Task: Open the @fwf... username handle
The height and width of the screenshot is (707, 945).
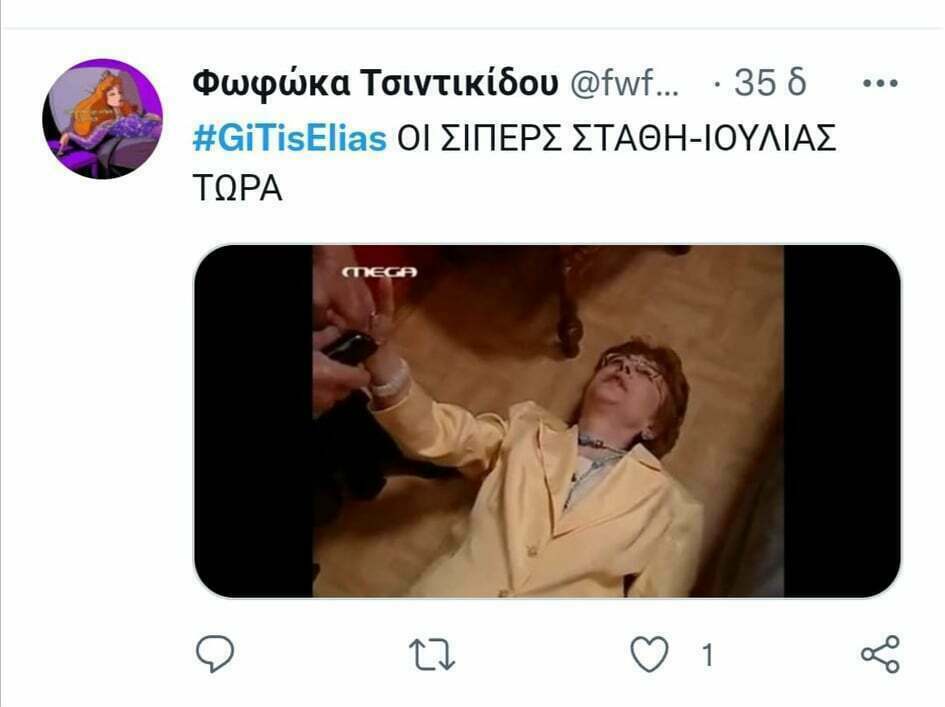Action: click(624, 83)
